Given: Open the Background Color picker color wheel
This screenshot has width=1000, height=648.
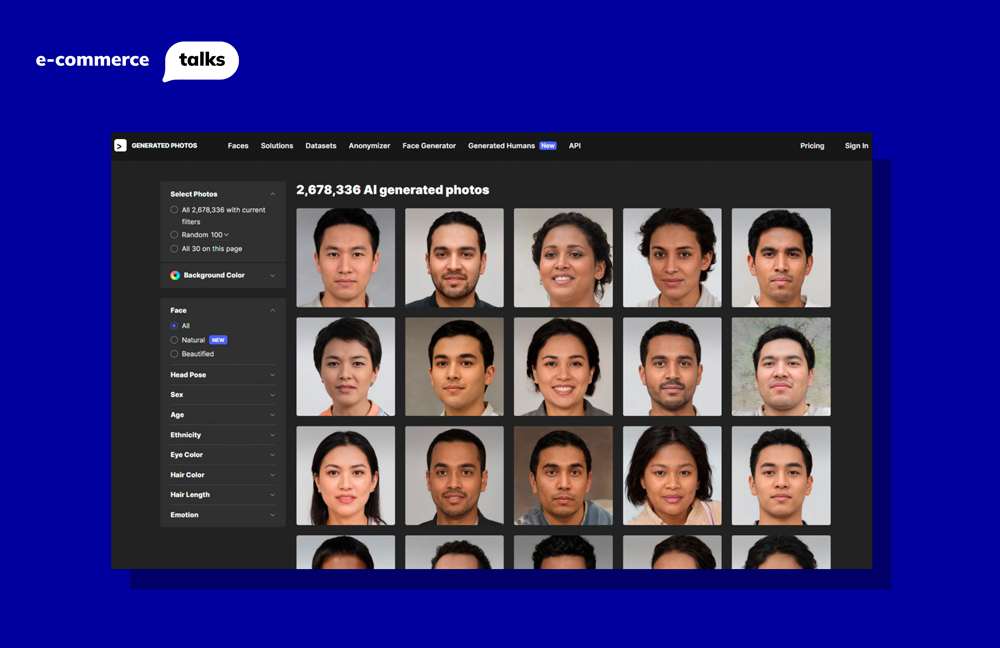Looking at the screenshot, I should tap(174, 275).
